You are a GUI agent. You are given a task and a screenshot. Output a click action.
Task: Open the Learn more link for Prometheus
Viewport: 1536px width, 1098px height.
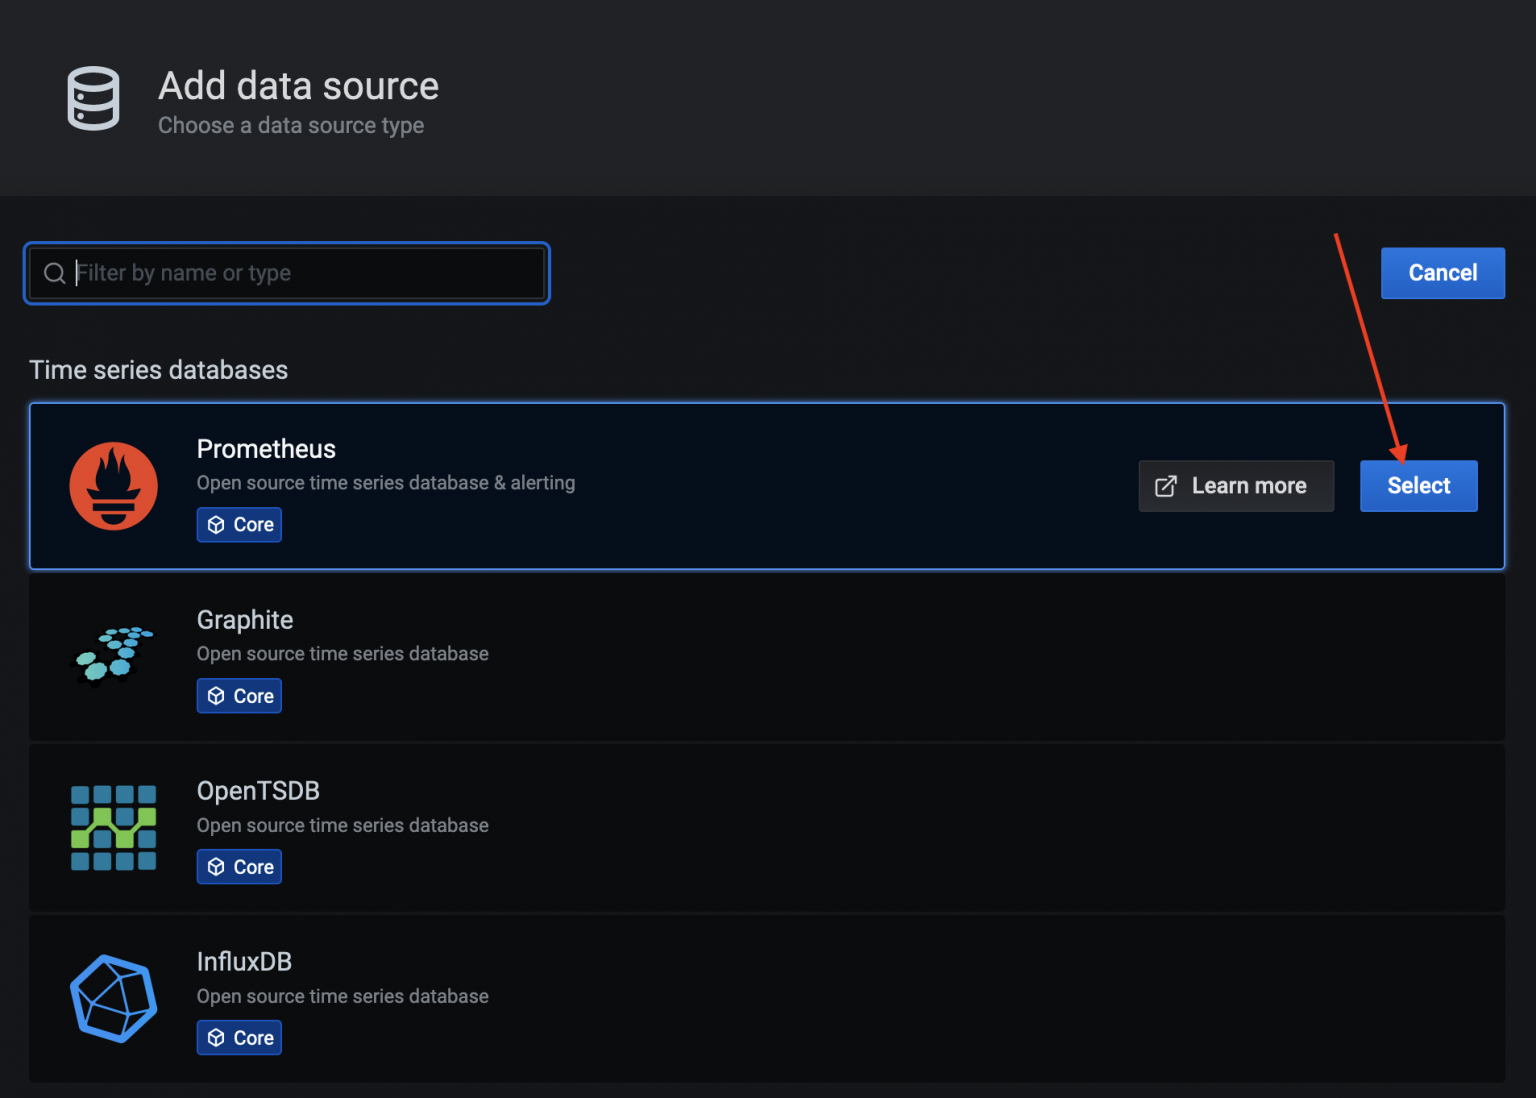(x=1236, y=486)
